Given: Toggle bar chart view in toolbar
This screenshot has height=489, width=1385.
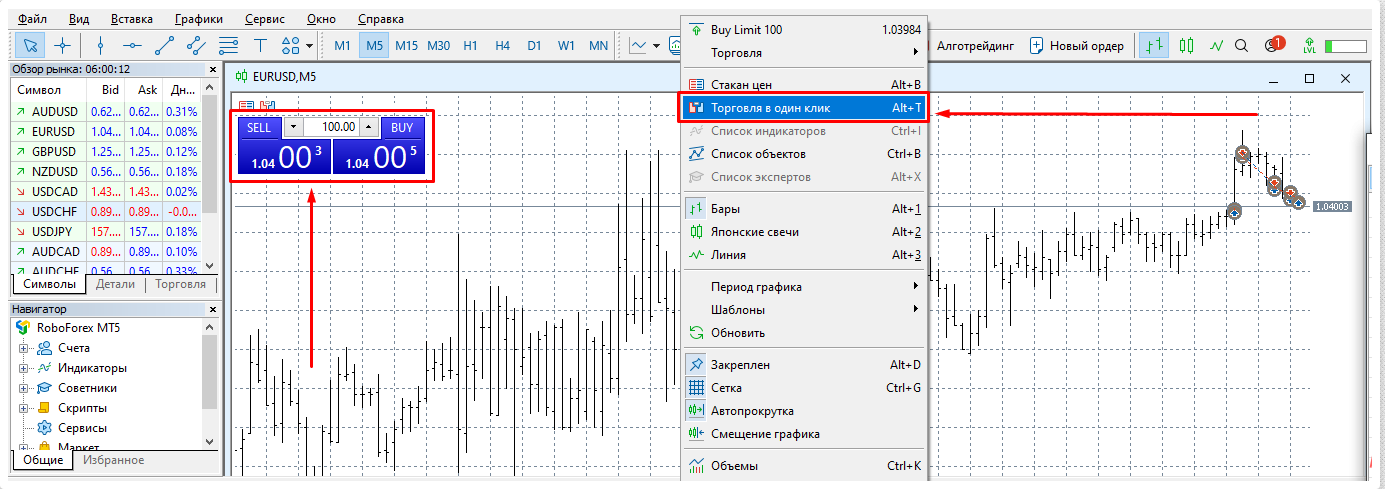Looking at the screenshot, I should tap(1154, 45).
